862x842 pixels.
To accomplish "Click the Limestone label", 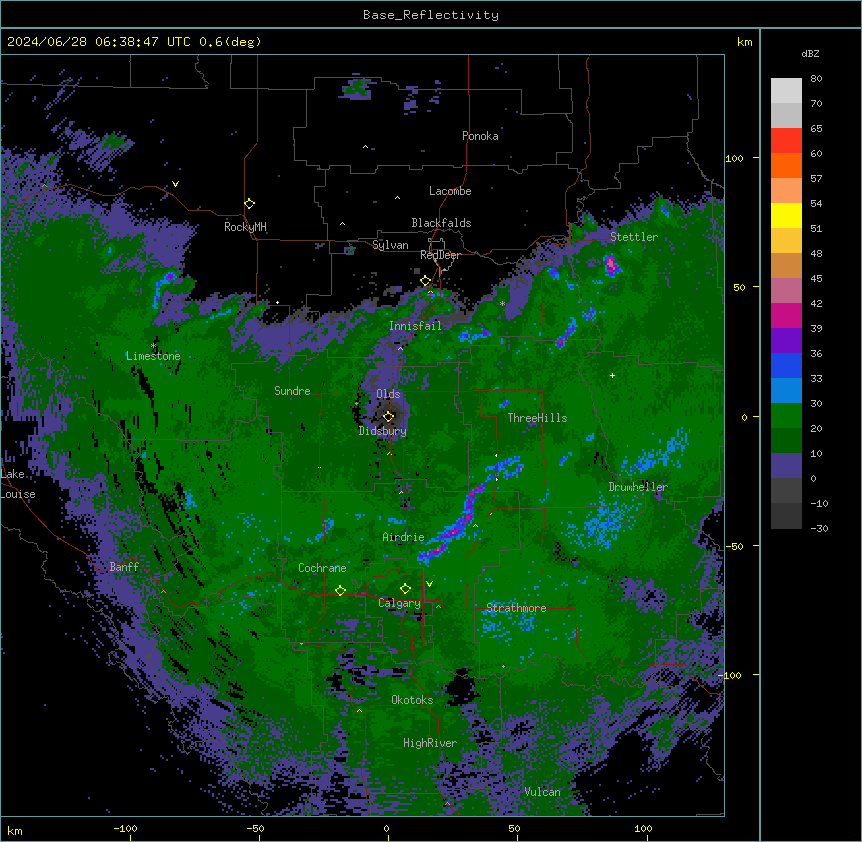I will [x=153, y=356].
